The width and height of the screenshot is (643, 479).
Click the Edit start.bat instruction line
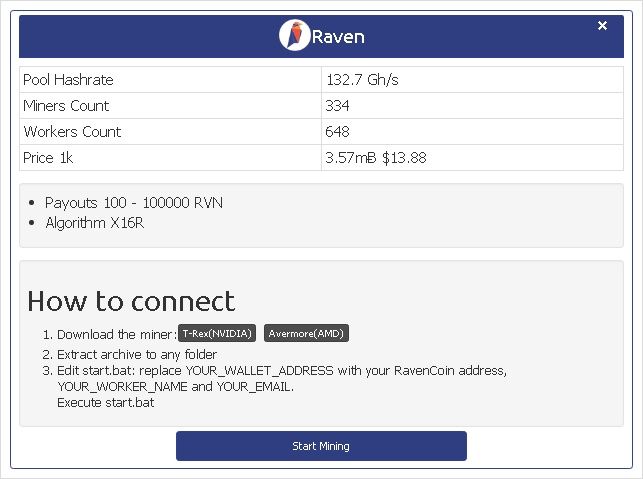point(282,371)
